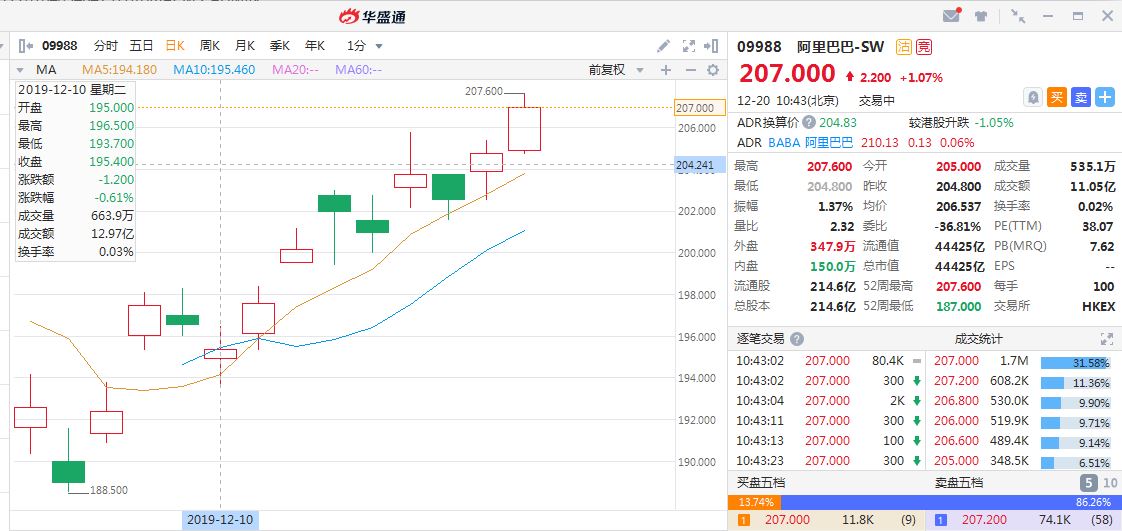The image size is (1122, 531).
Task: Switch to 分时 chart tab
Action: click(105, 46)
